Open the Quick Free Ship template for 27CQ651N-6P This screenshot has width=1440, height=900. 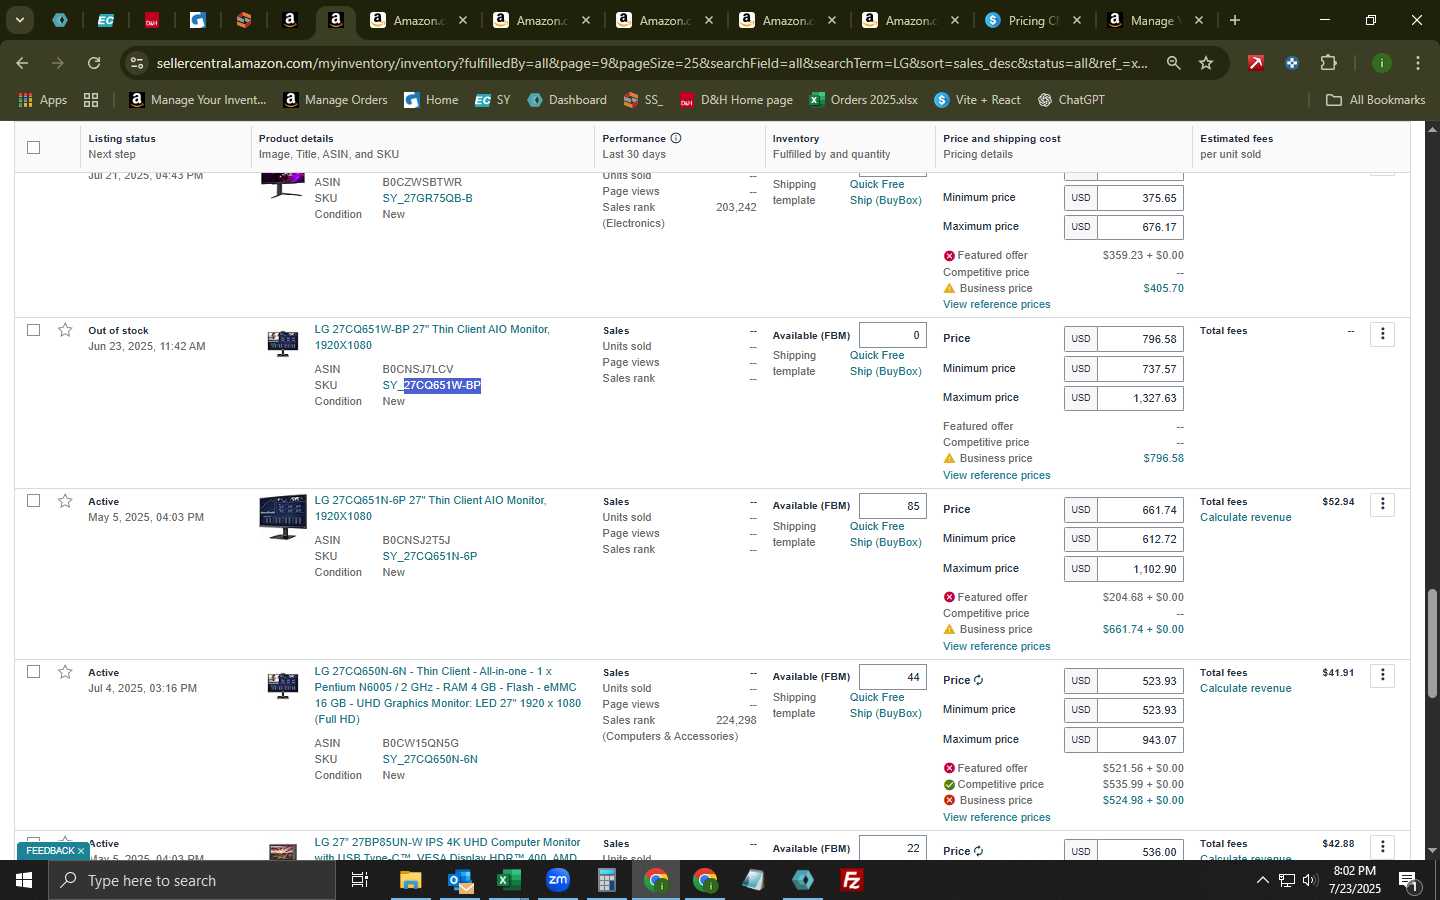click(x=885, y=534)
